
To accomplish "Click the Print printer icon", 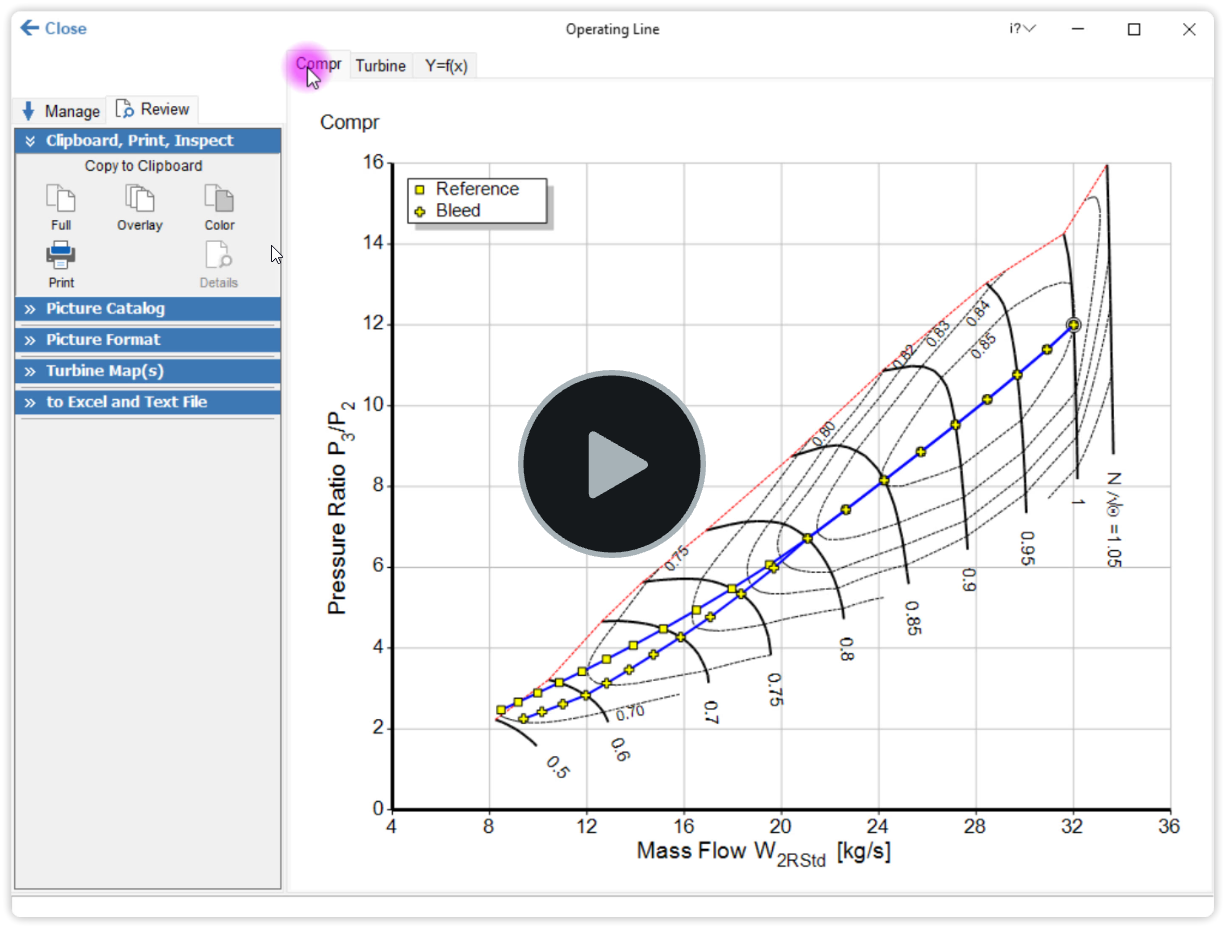I will pos(61,257).
